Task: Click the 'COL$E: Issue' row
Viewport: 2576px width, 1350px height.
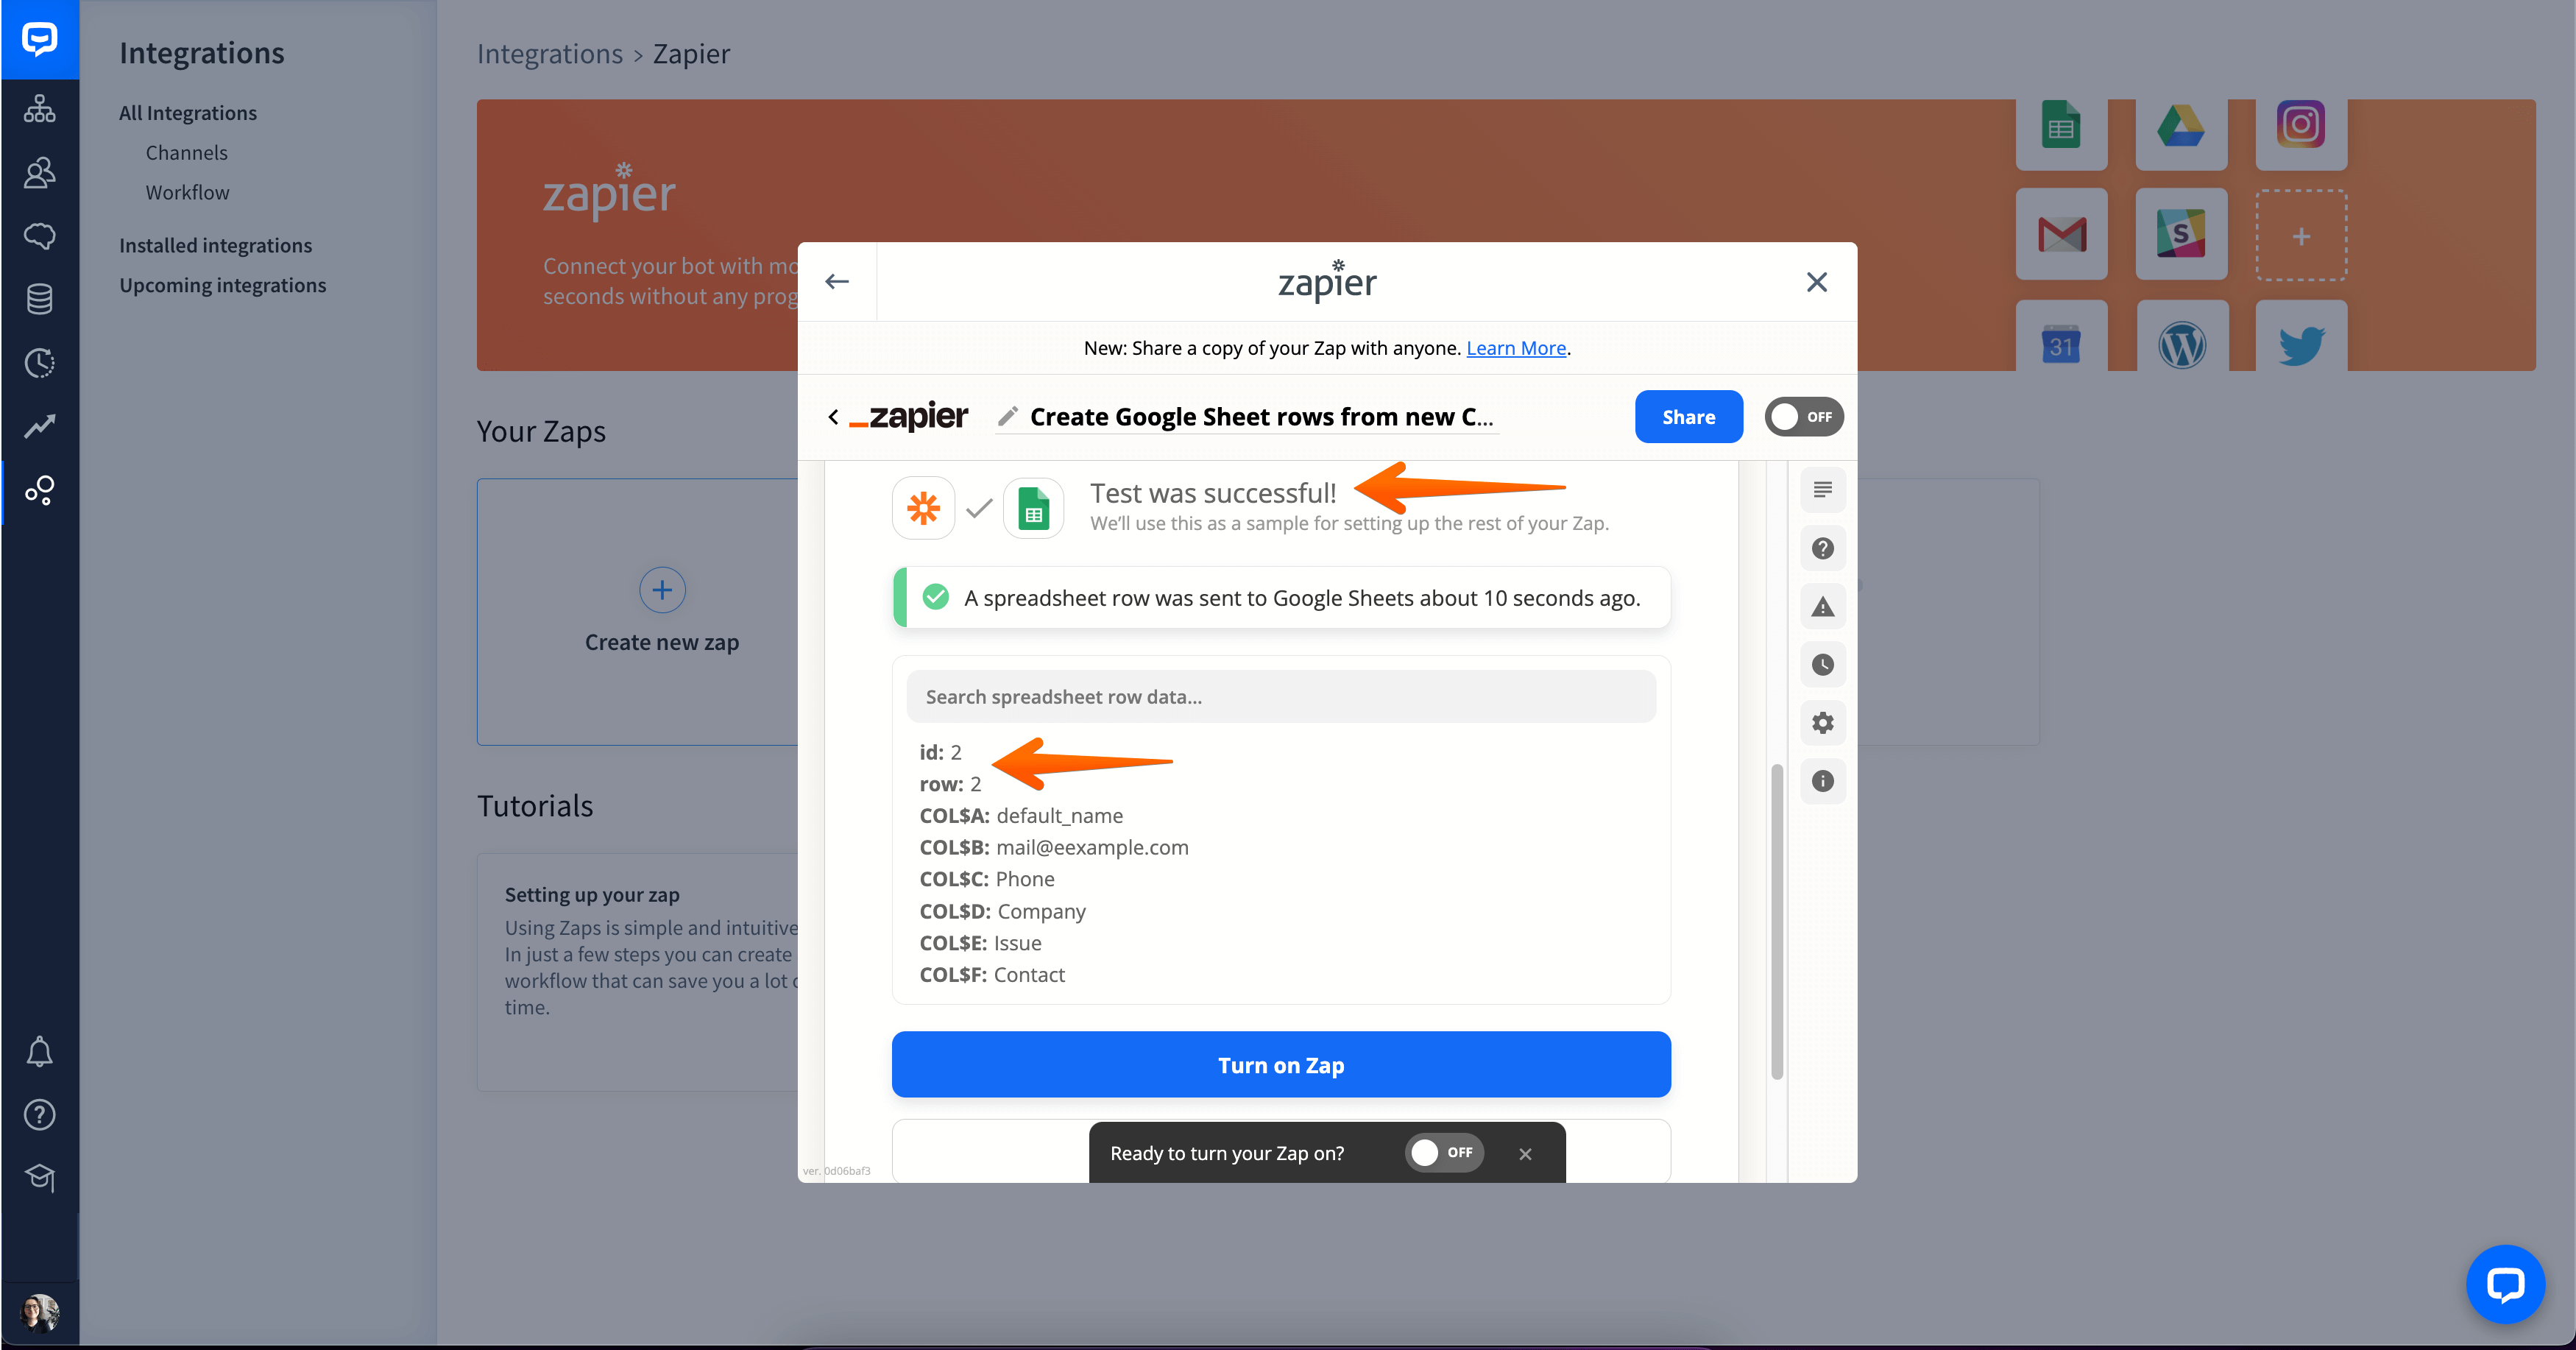Action: coord(980,943)
